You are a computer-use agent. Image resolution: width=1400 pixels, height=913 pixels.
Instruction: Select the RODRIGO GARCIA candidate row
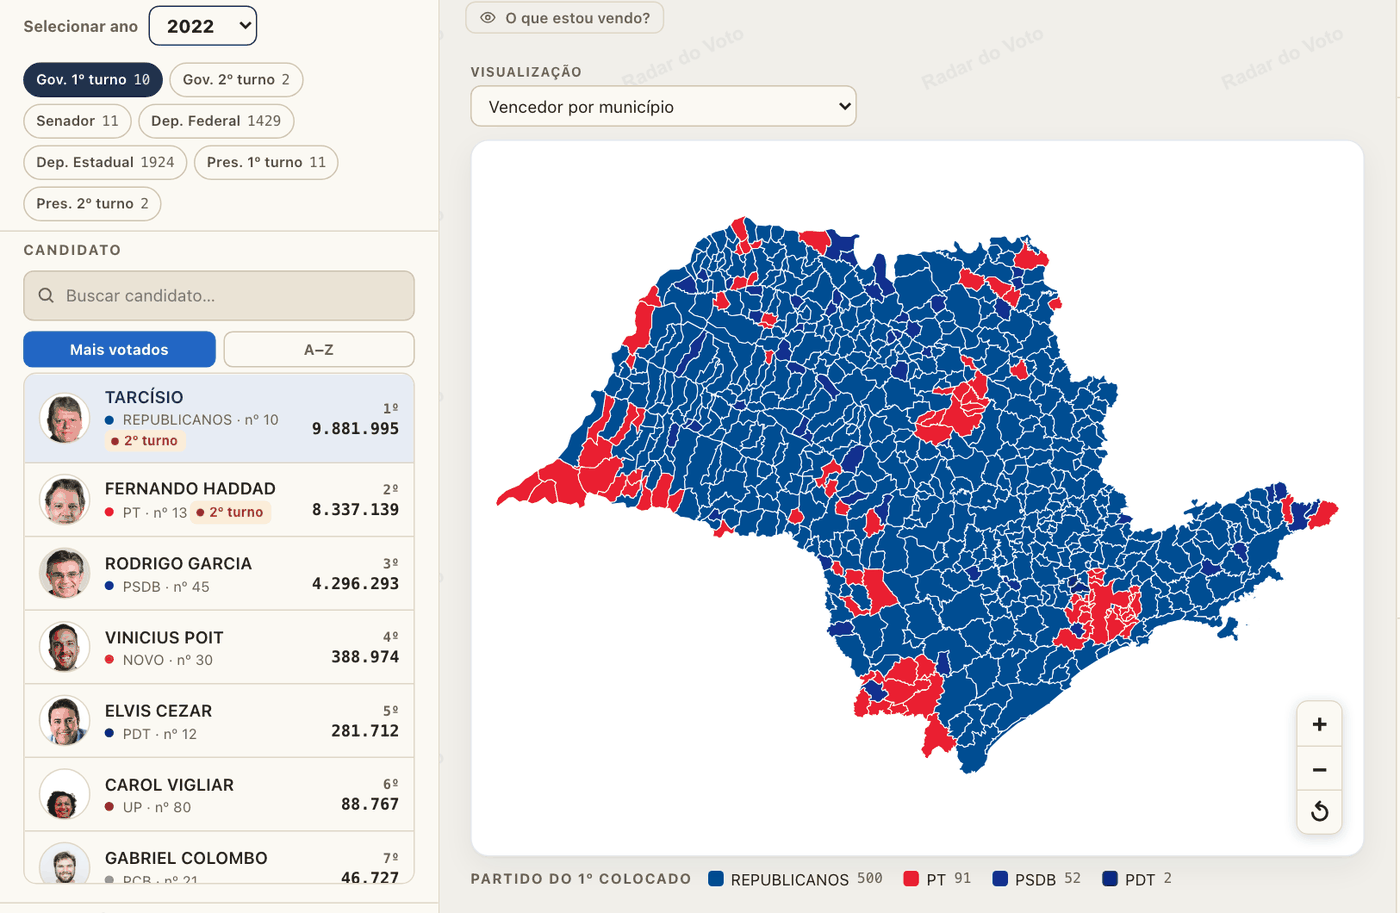219,573
